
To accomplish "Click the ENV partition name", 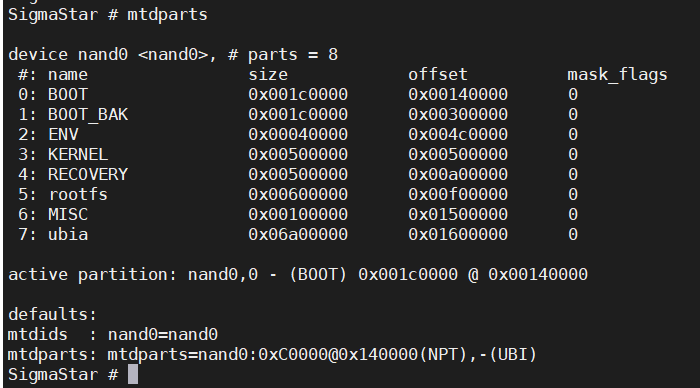I will (63, 134).
